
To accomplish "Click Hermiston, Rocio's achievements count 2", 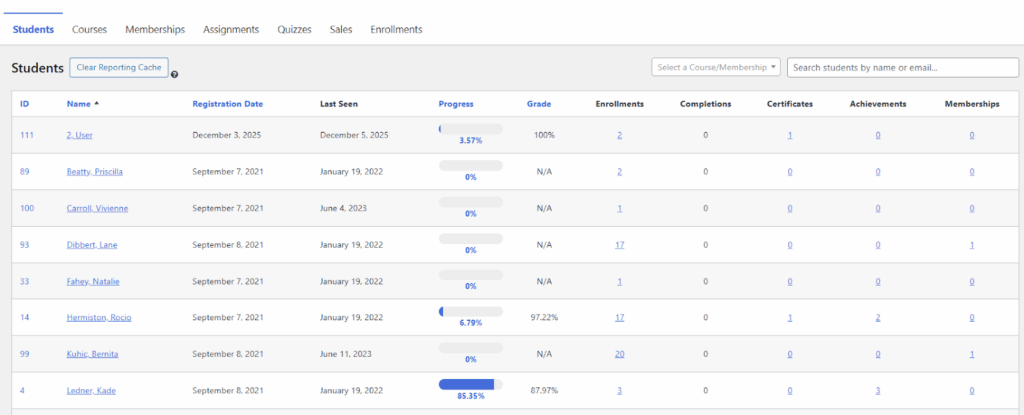I will click(x=878, y=318).
